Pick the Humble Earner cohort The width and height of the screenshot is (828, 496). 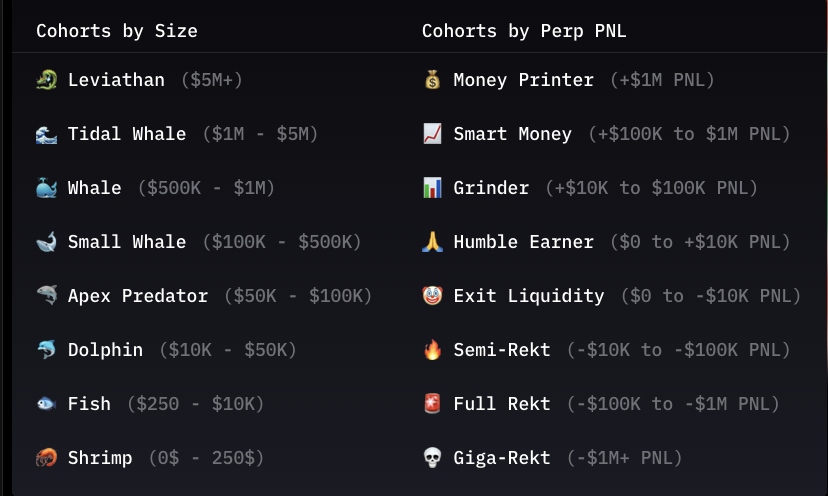(523, 242)
